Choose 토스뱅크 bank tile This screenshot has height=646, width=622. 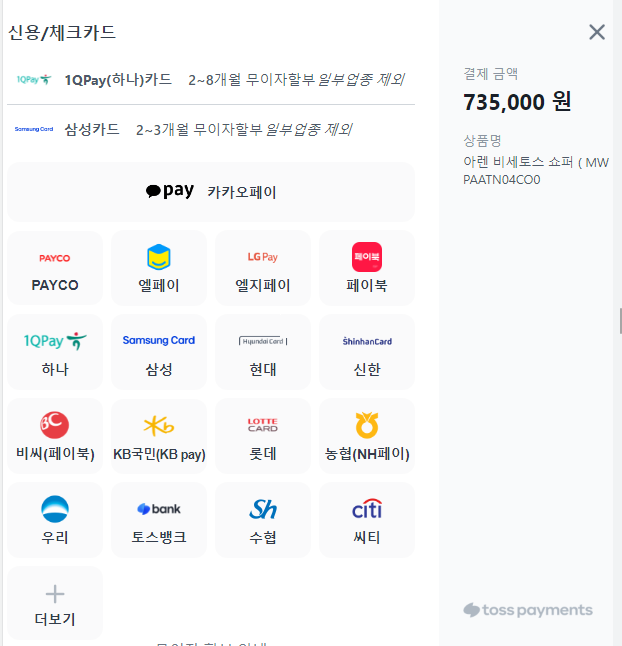tap(159, 520)
